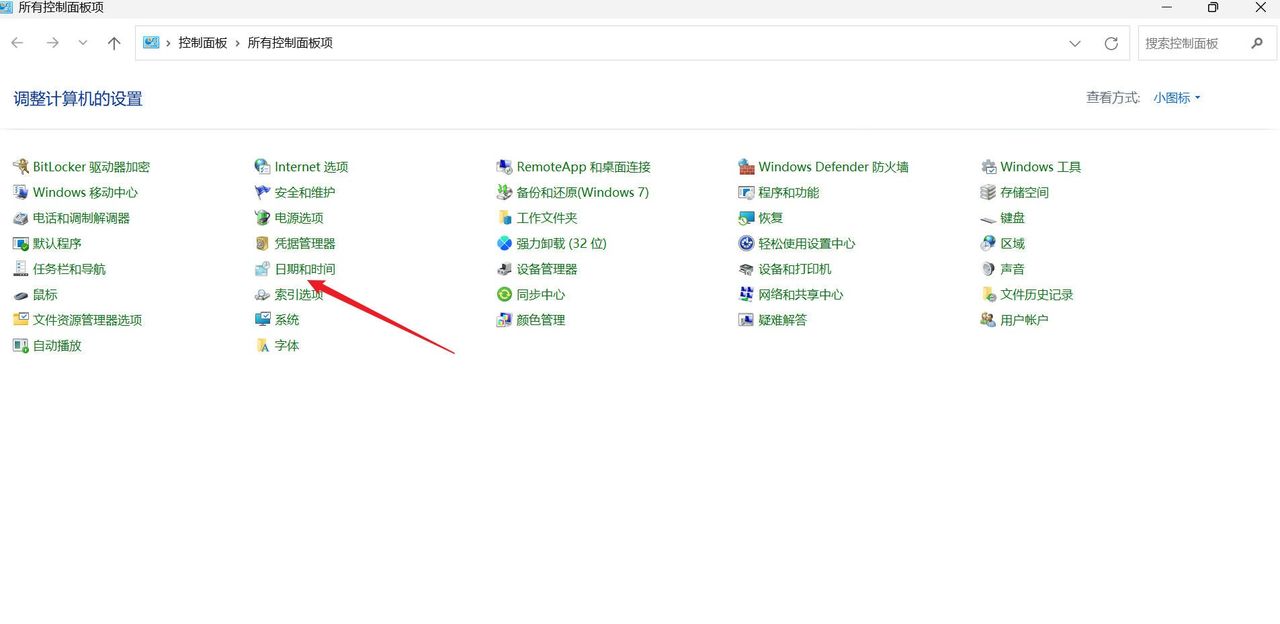Image resolution: width=1280 pixels, height=624 pixels.
Task: Click the 疑难解答 link
Action: 783,320
